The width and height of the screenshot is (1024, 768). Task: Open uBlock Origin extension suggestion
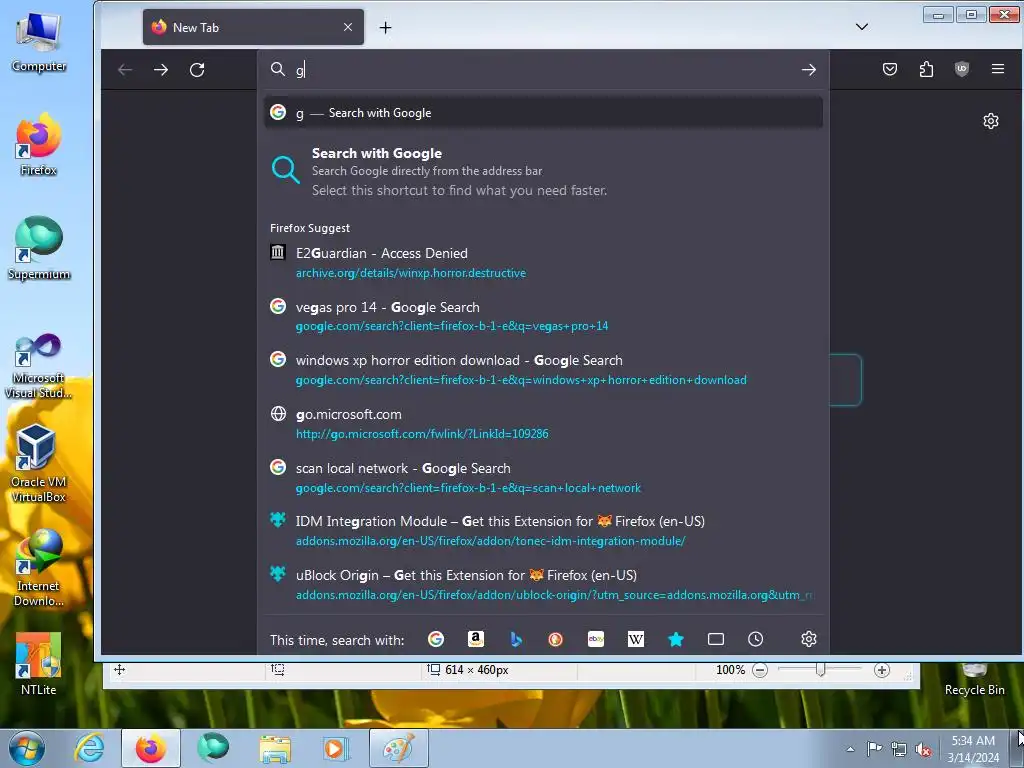tap(543, 584)
